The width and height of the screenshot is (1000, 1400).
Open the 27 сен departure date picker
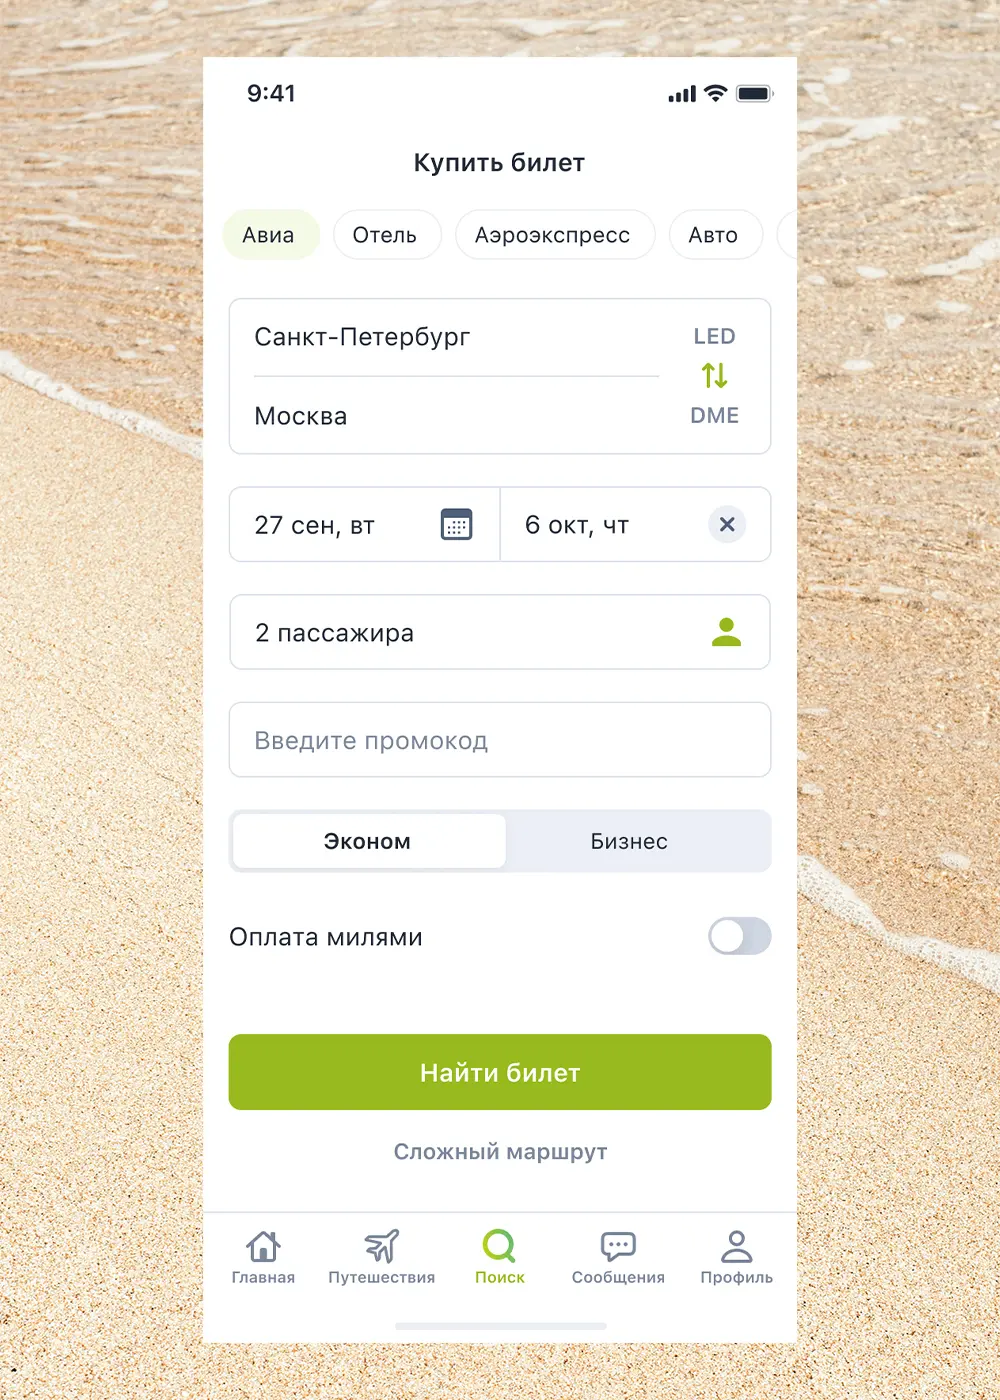[x=364, y=524]
